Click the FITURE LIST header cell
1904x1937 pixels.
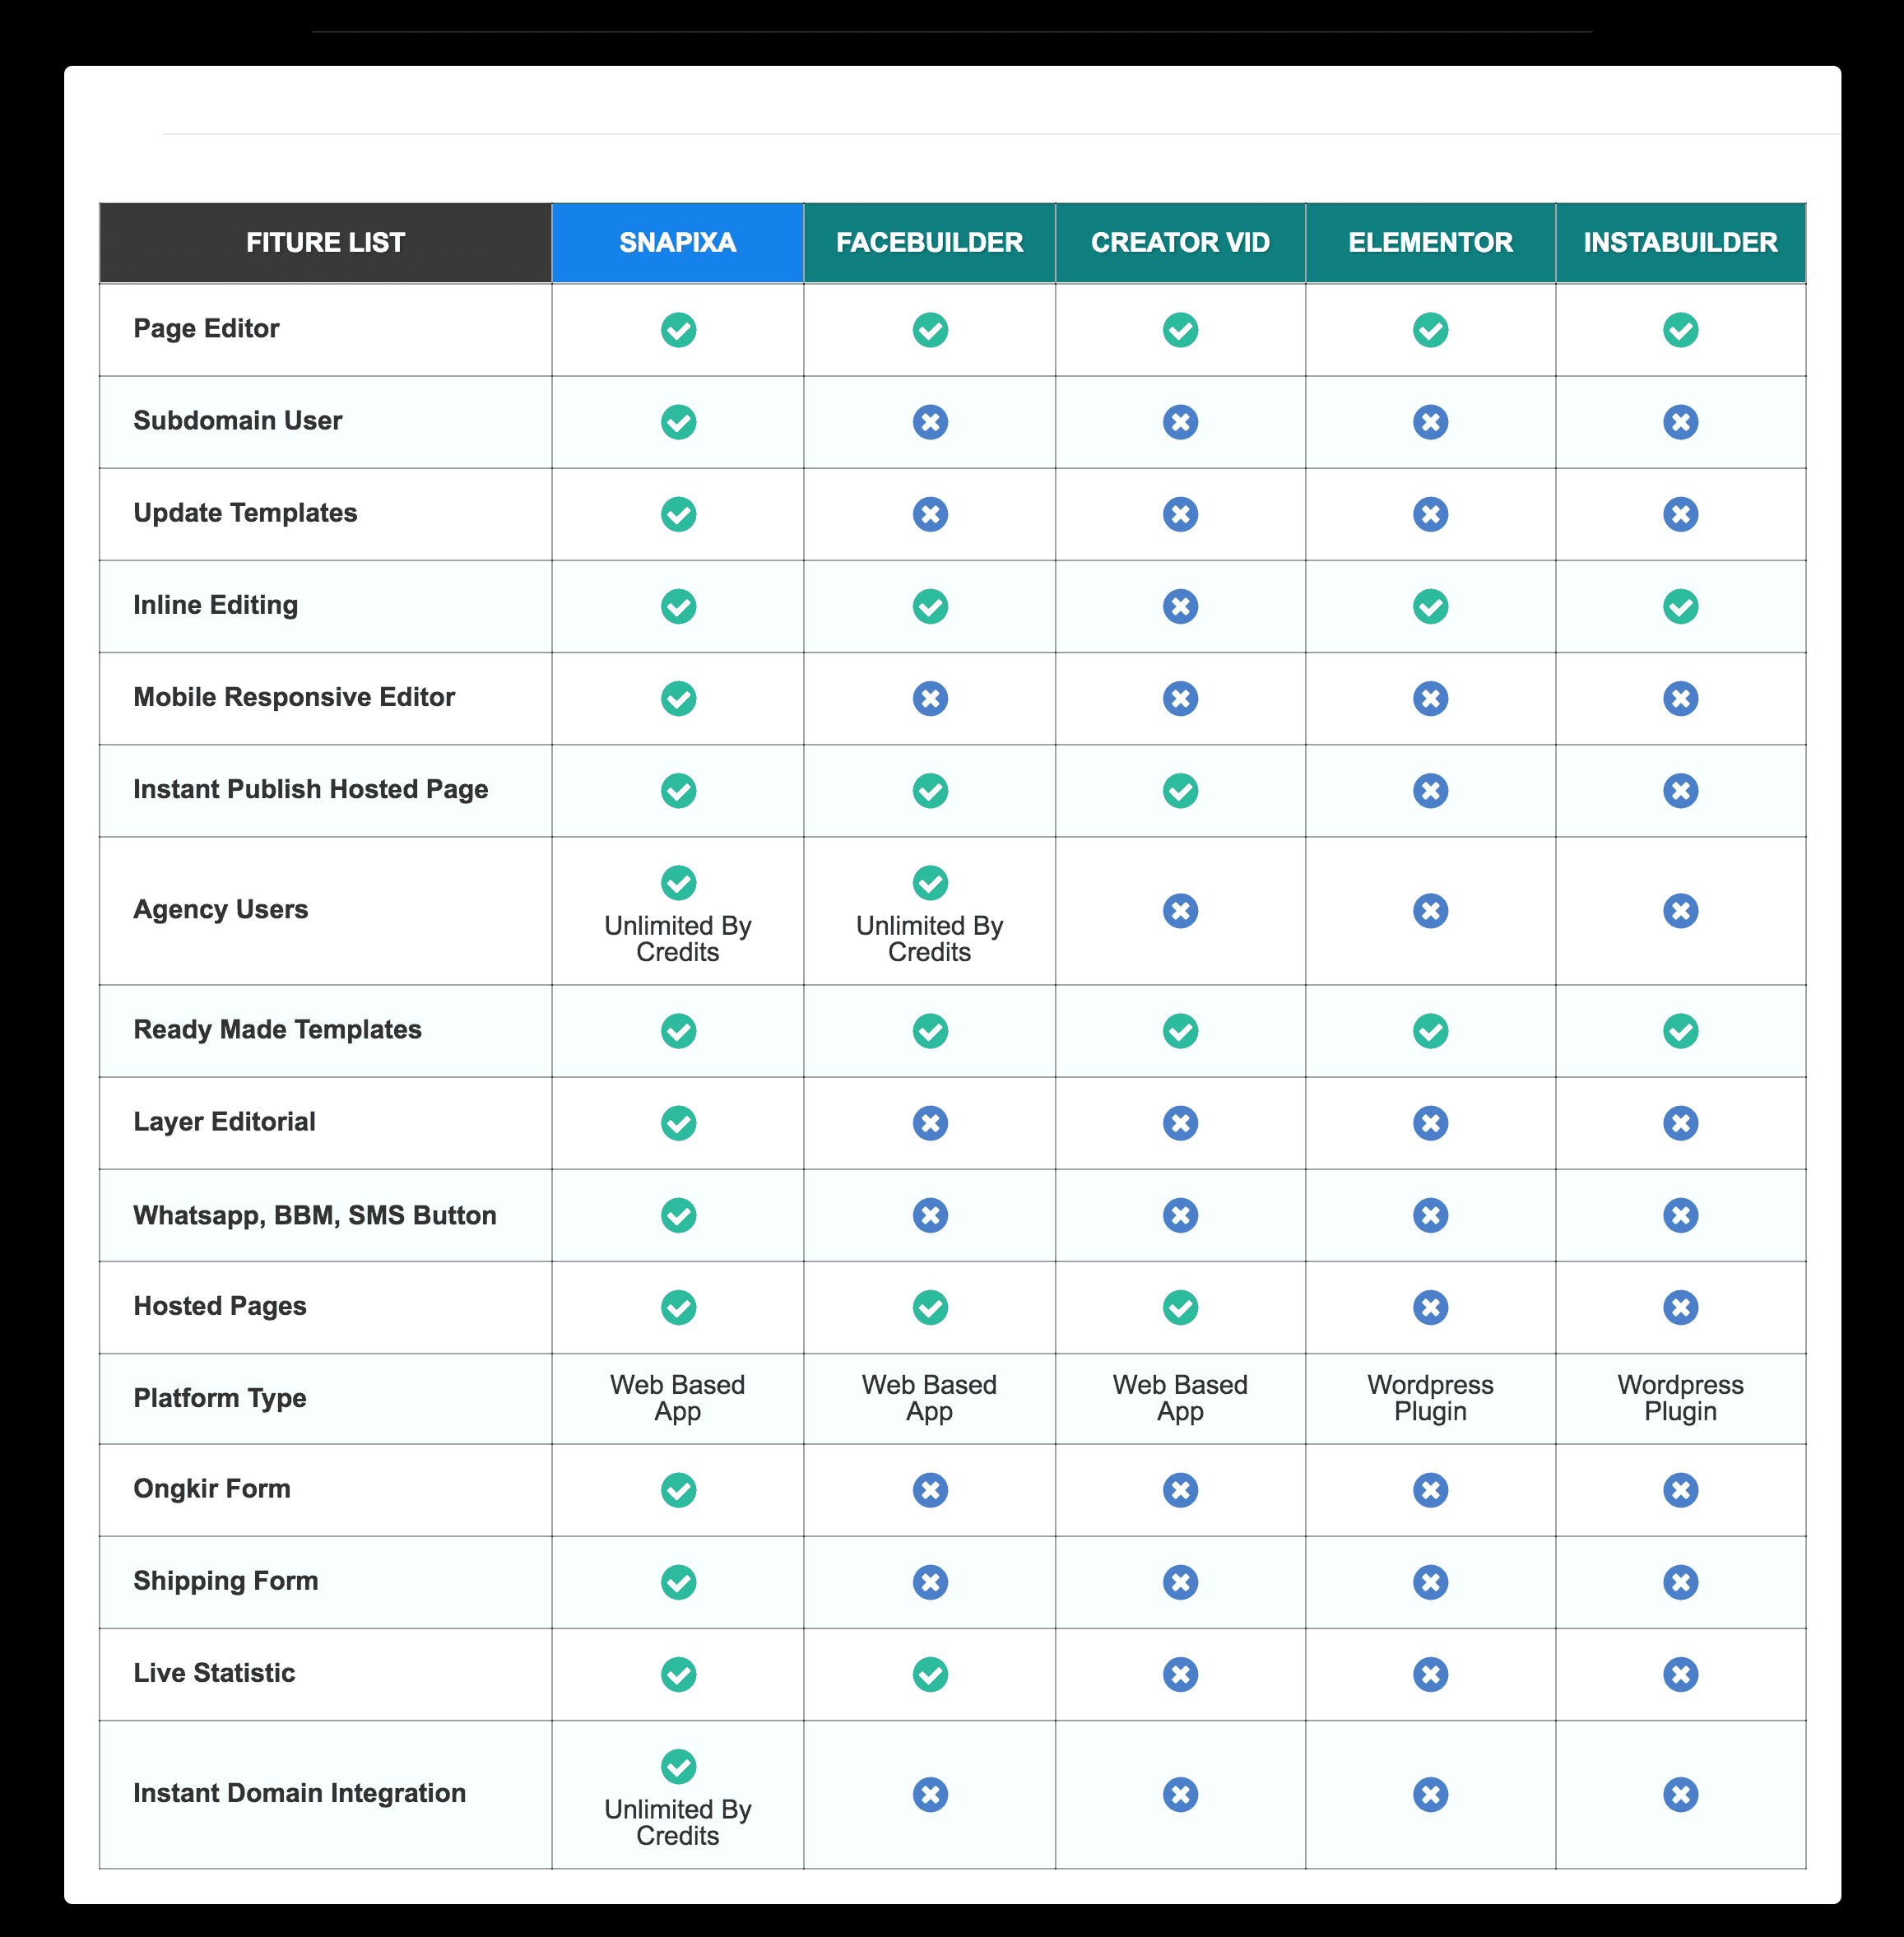[x=325, y=243]
